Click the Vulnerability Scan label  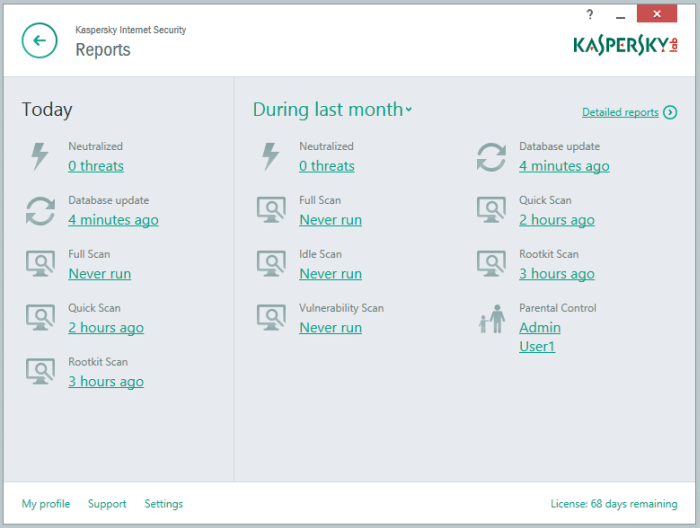[x=341, y=308]
